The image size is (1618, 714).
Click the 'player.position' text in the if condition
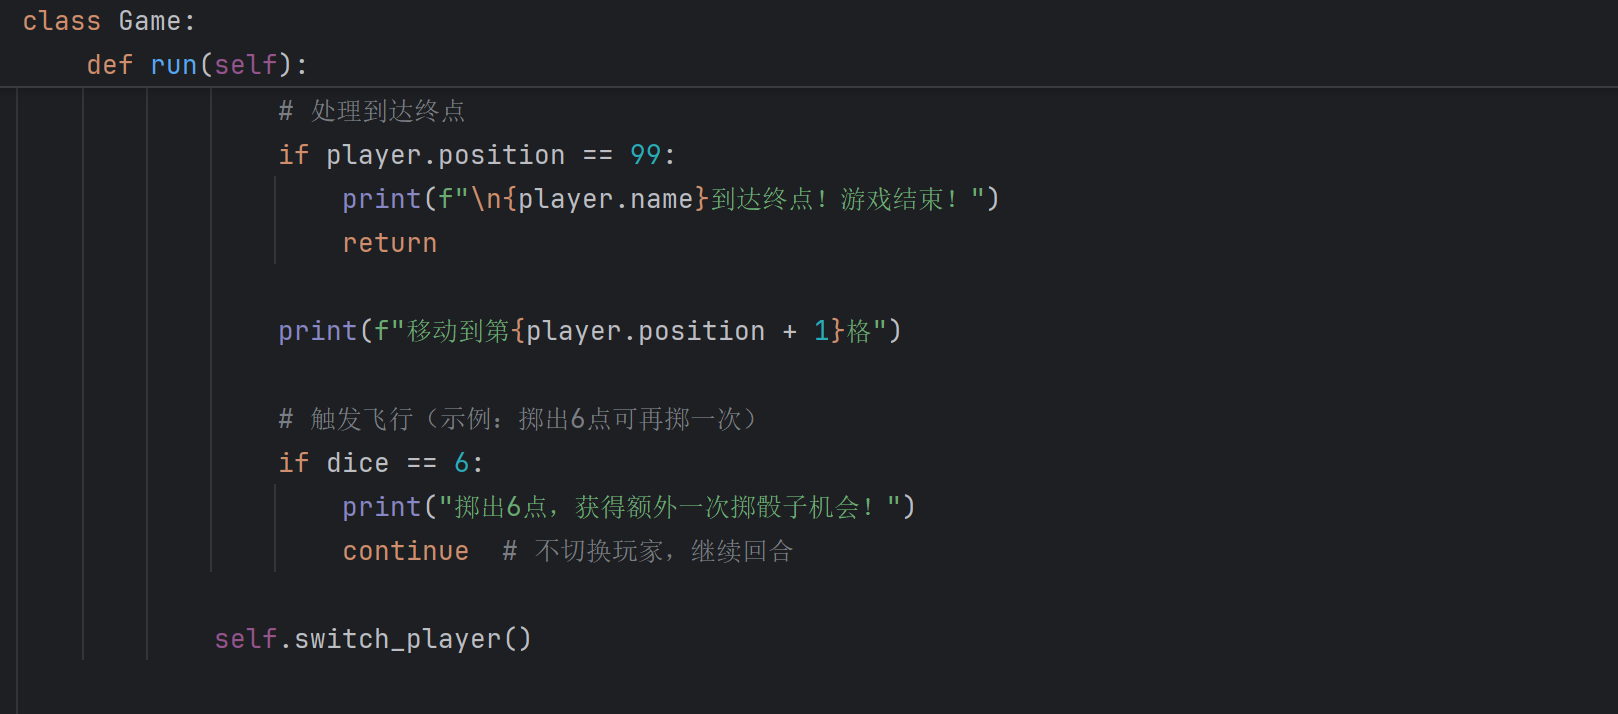click(445, 155)
